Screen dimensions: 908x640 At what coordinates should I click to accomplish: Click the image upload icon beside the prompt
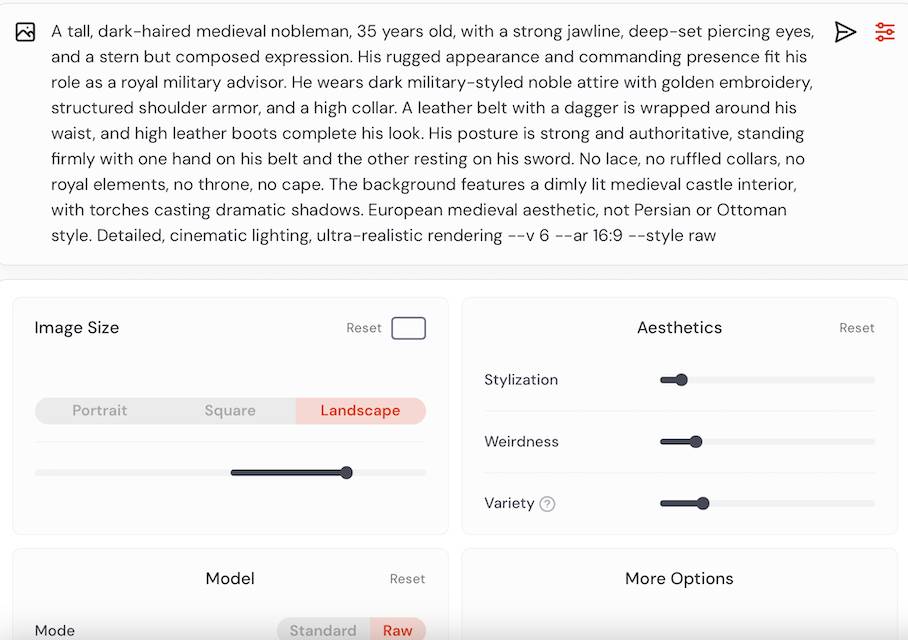(x=26, y=32)
